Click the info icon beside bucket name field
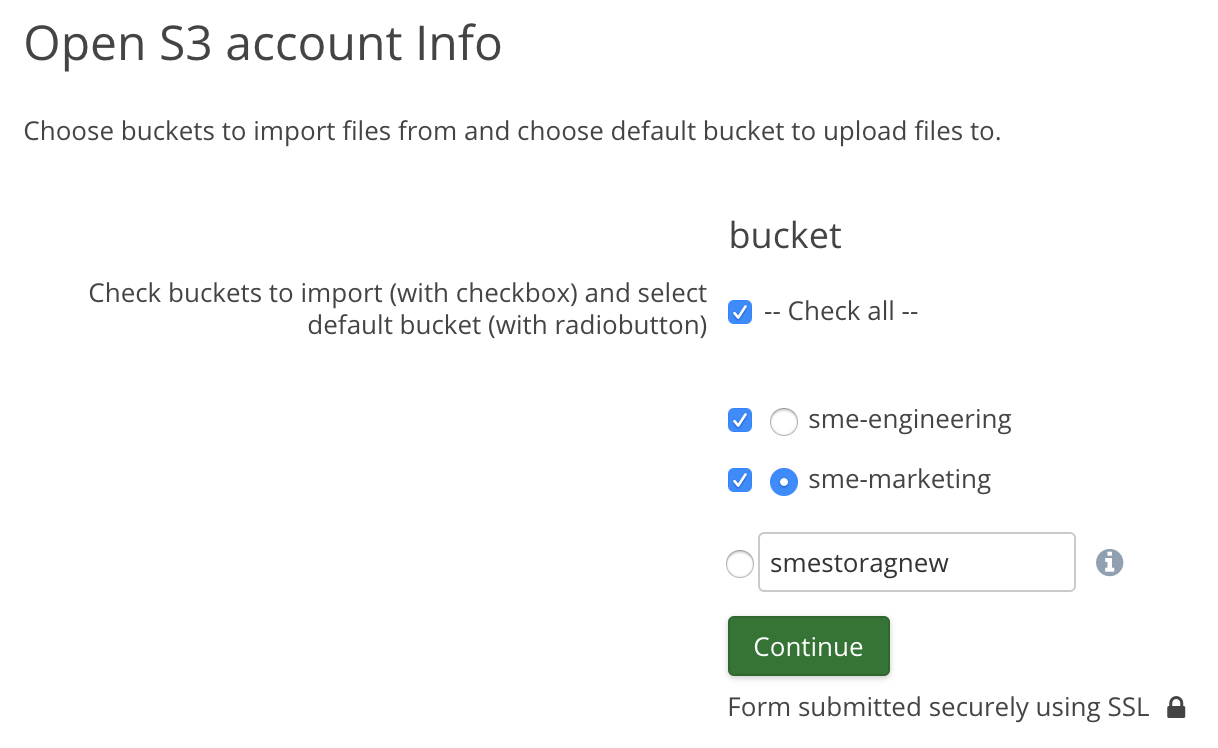This screenshot has height=748, width=1218. tap(1109, 563)
